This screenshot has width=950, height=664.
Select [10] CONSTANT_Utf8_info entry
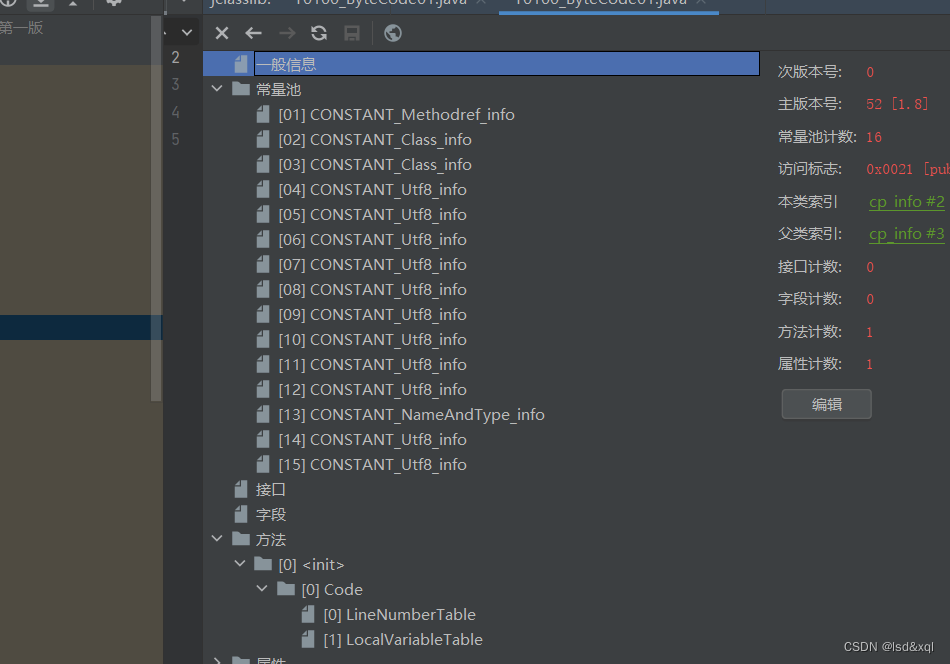coord(372,339)
